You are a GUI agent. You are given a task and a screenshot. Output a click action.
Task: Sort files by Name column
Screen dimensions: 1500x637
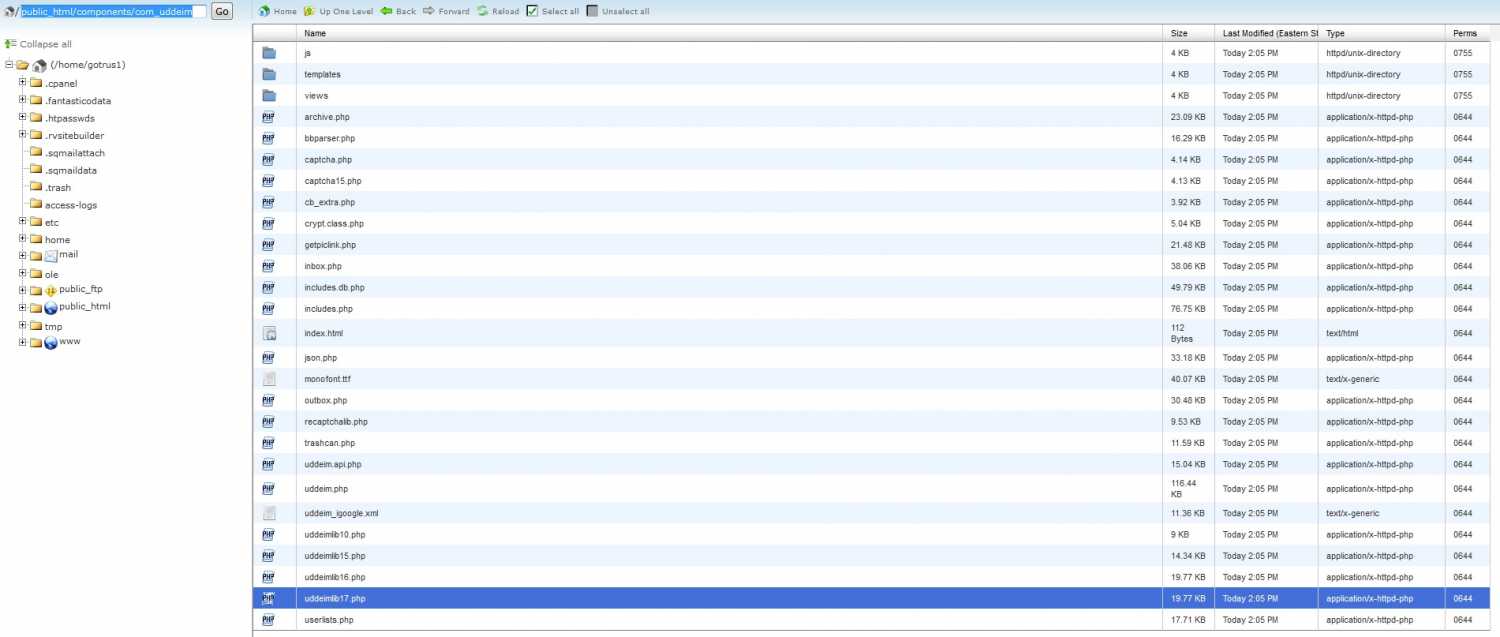315,33
